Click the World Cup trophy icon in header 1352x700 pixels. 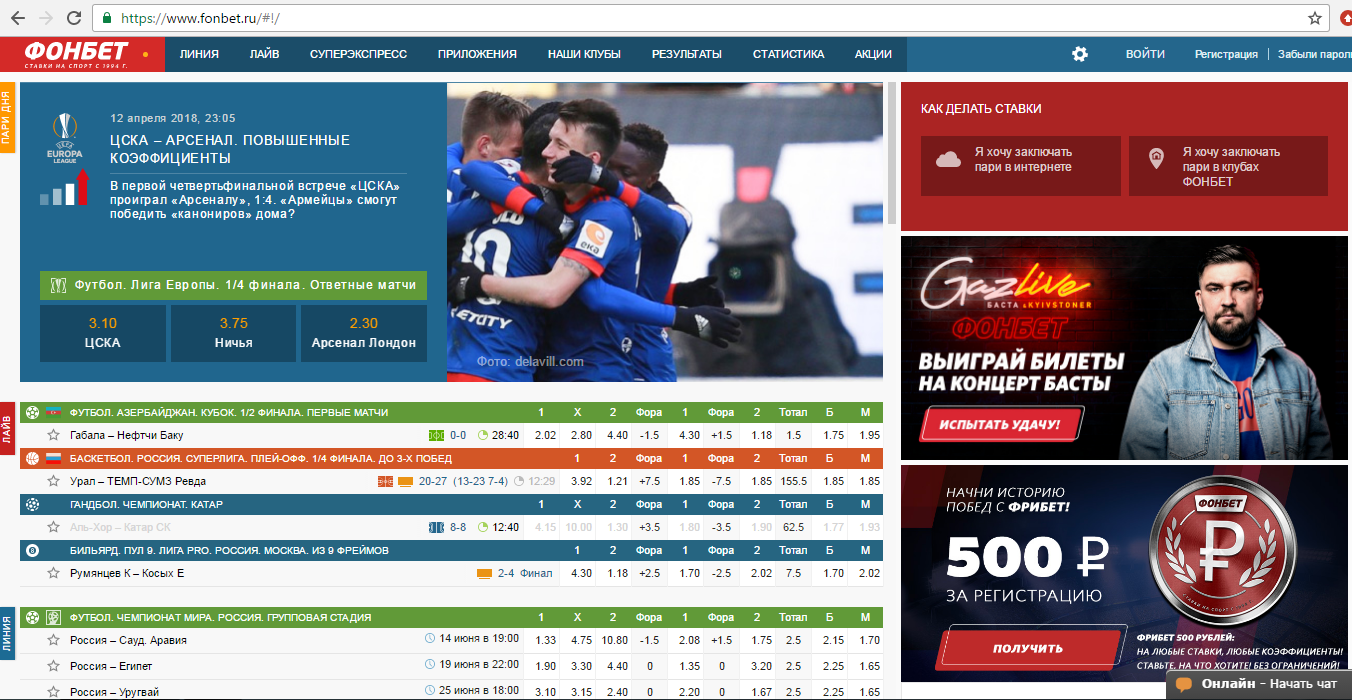54,618
